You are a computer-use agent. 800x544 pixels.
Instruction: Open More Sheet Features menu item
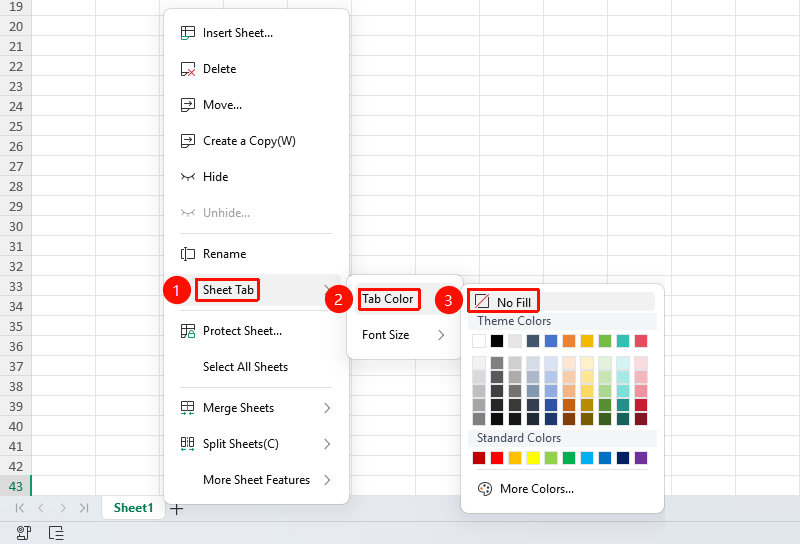coord(256,480)
